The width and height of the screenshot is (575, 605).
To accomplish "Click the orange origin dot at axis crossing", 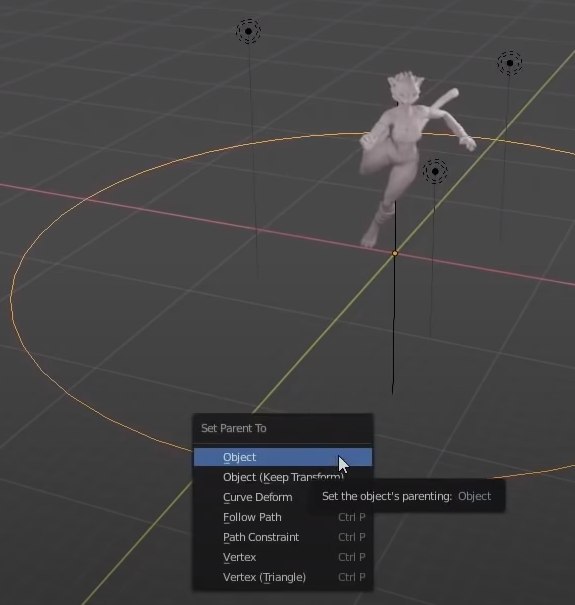I will click(x=394, y=253).
